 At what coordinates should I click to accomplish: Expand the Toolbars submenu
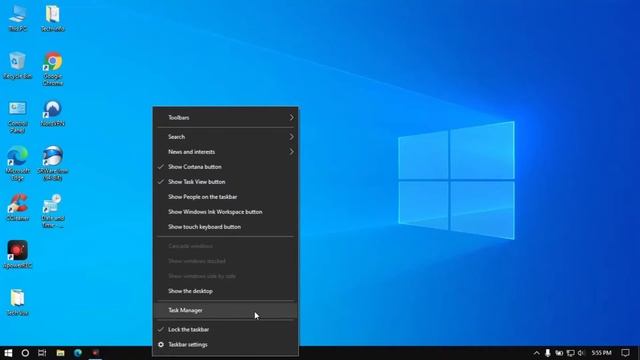225,118
